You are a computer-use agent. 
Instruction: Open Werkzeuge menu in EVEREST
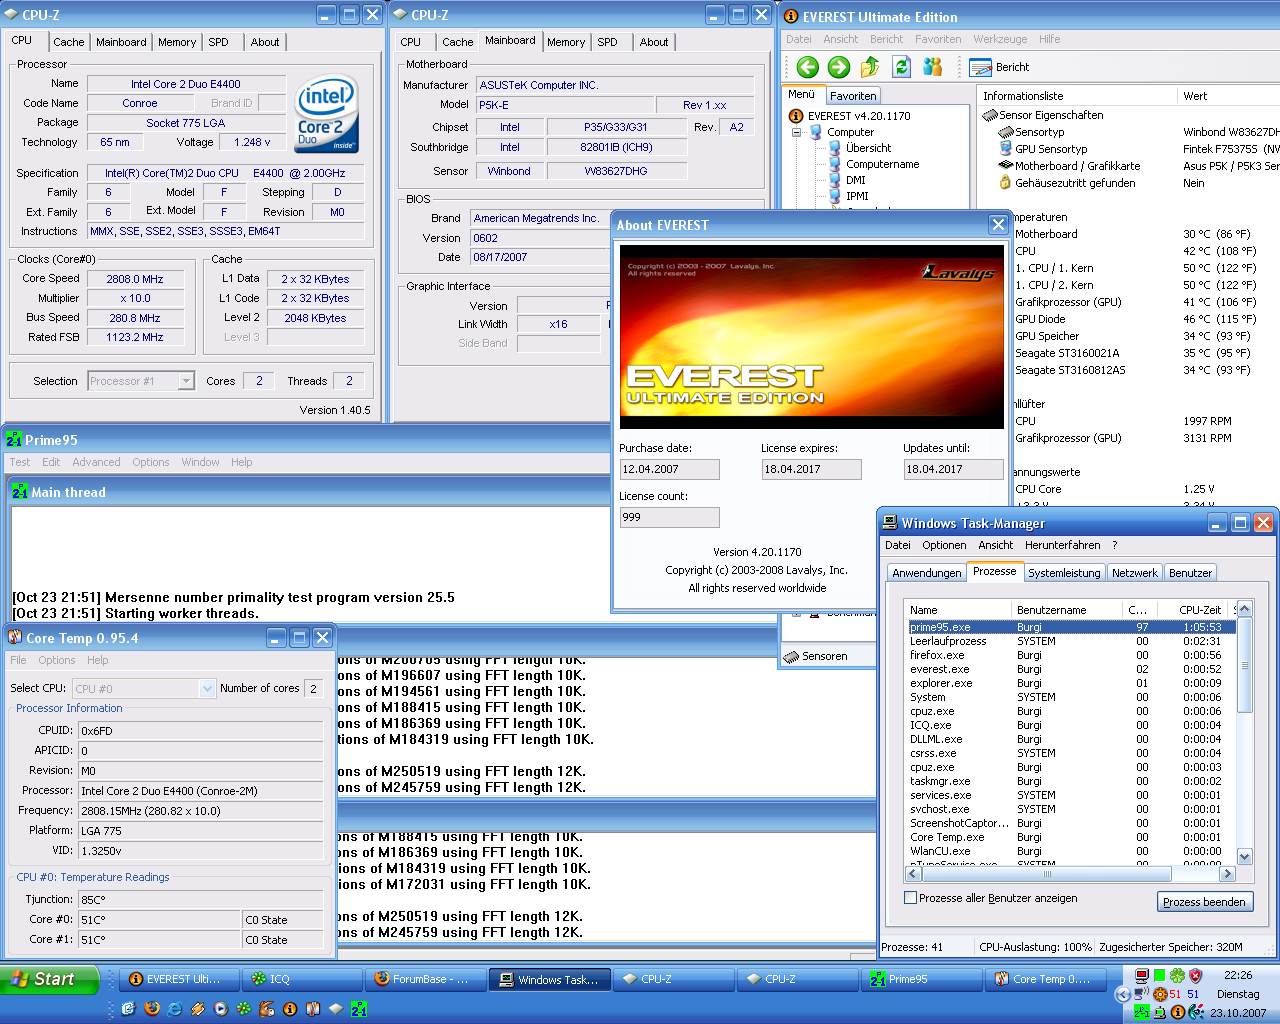point(1000,39)
